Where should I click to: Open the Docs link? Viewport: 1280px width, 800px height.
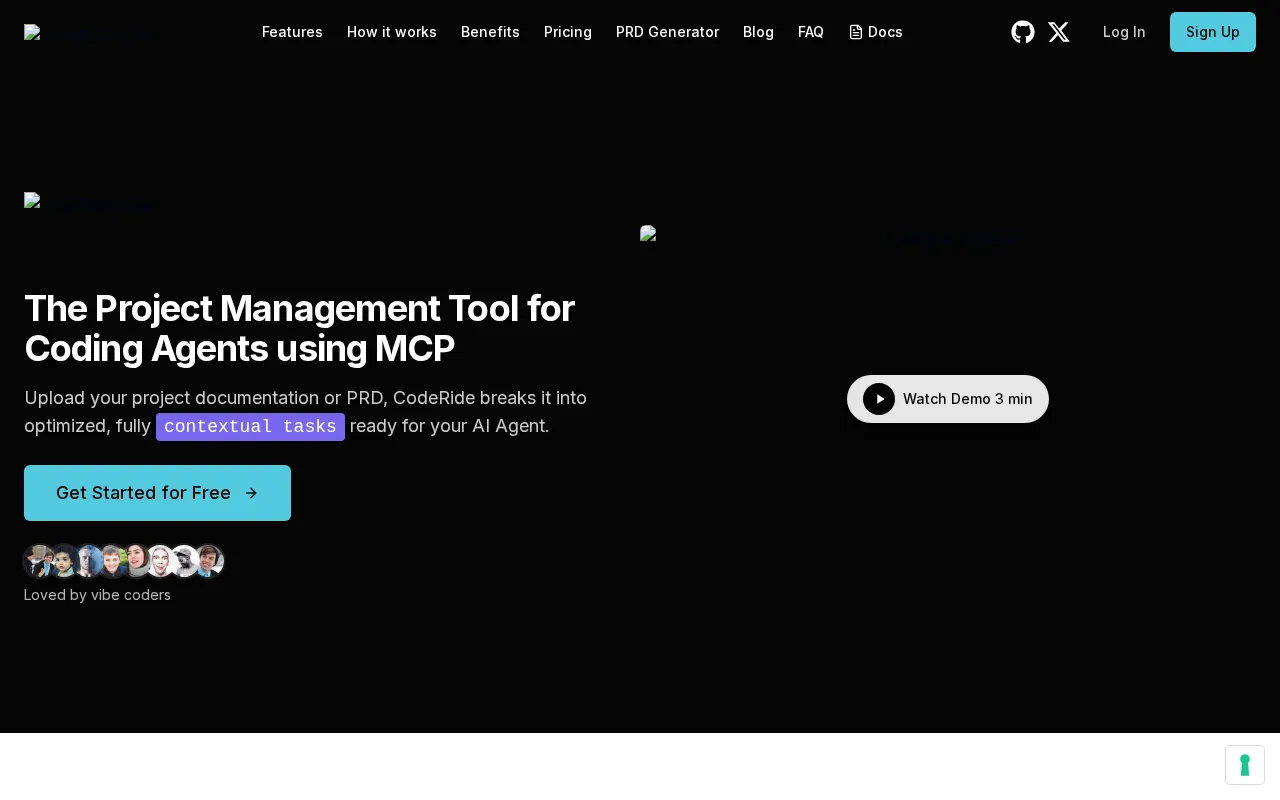[876, 32]
